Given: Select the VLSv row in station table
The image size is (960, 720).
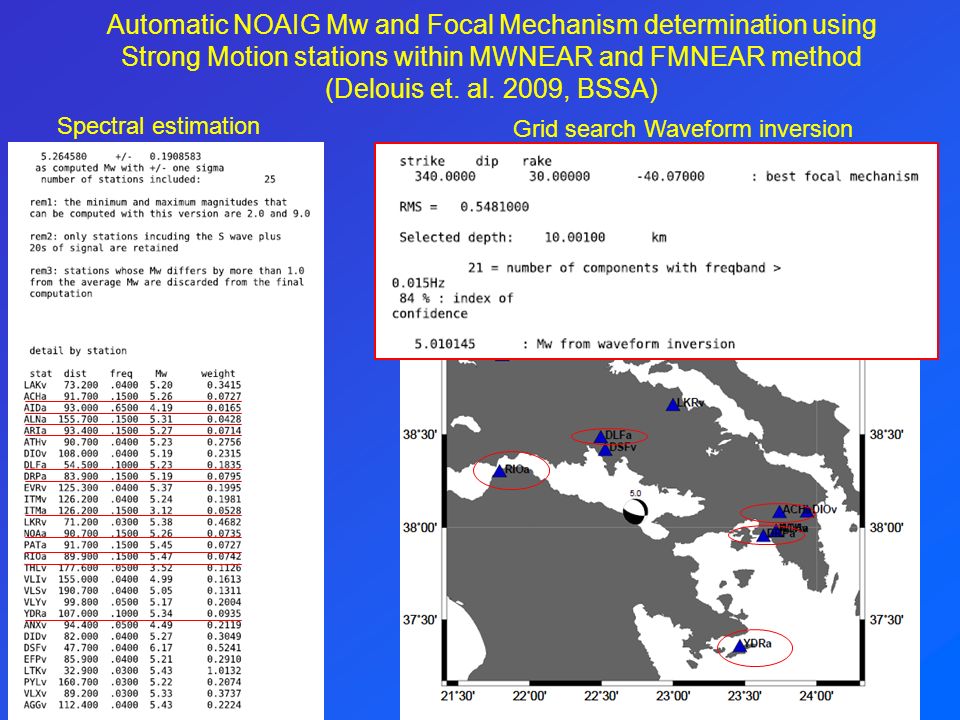Looking at the screenshot, I should pos(132,591).
